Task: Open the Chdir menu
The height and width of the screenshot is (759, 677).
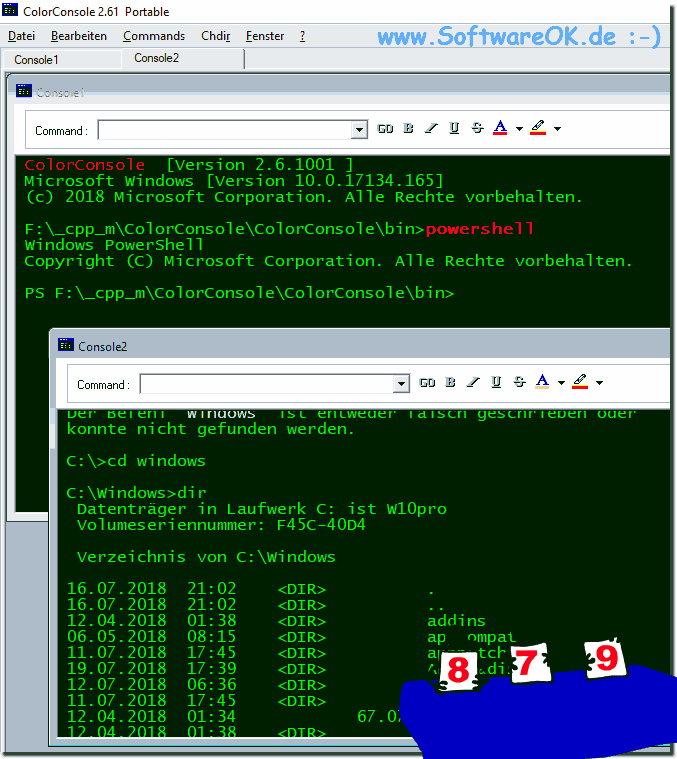Action: 216,36
